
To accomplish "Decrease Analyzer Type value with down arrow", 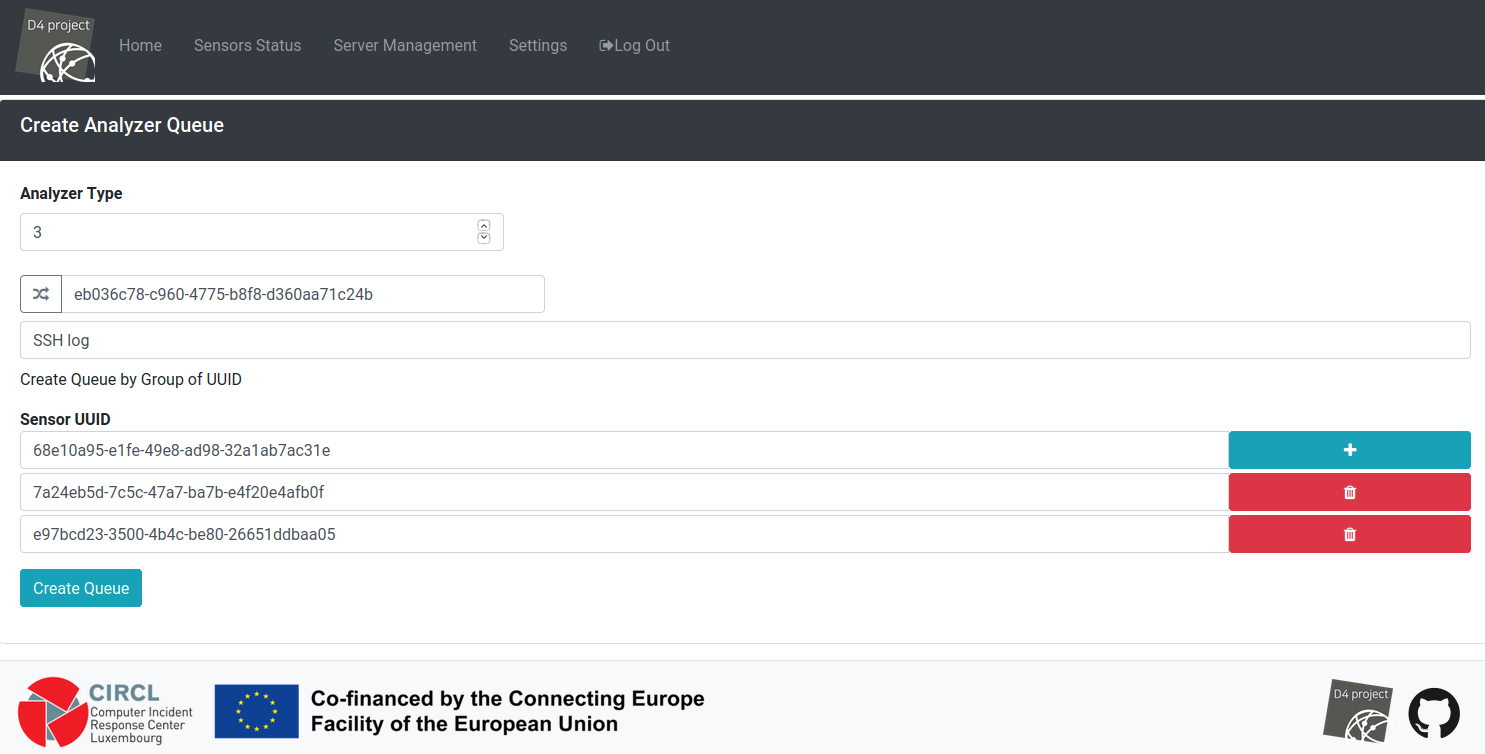I will tap(484, 238).
